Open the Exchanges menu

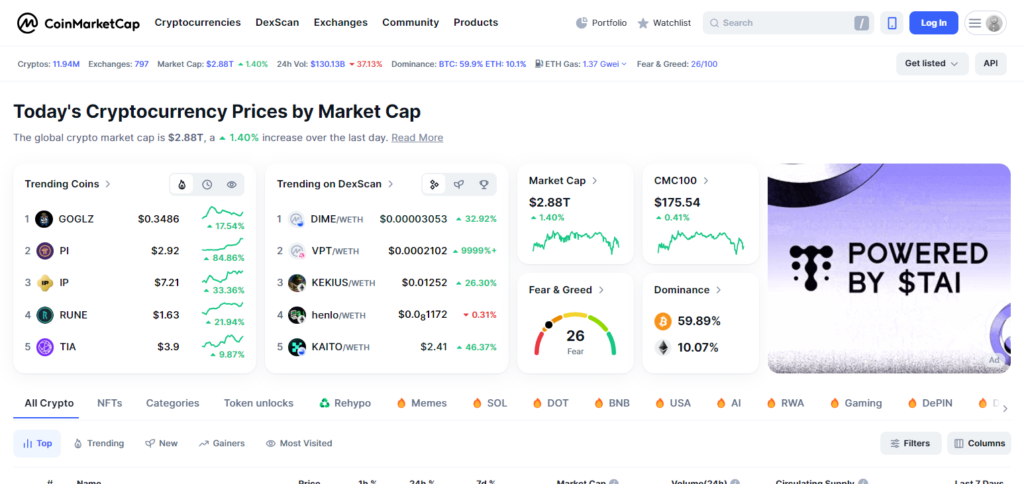pyautogui.click(x=340, y=22)
